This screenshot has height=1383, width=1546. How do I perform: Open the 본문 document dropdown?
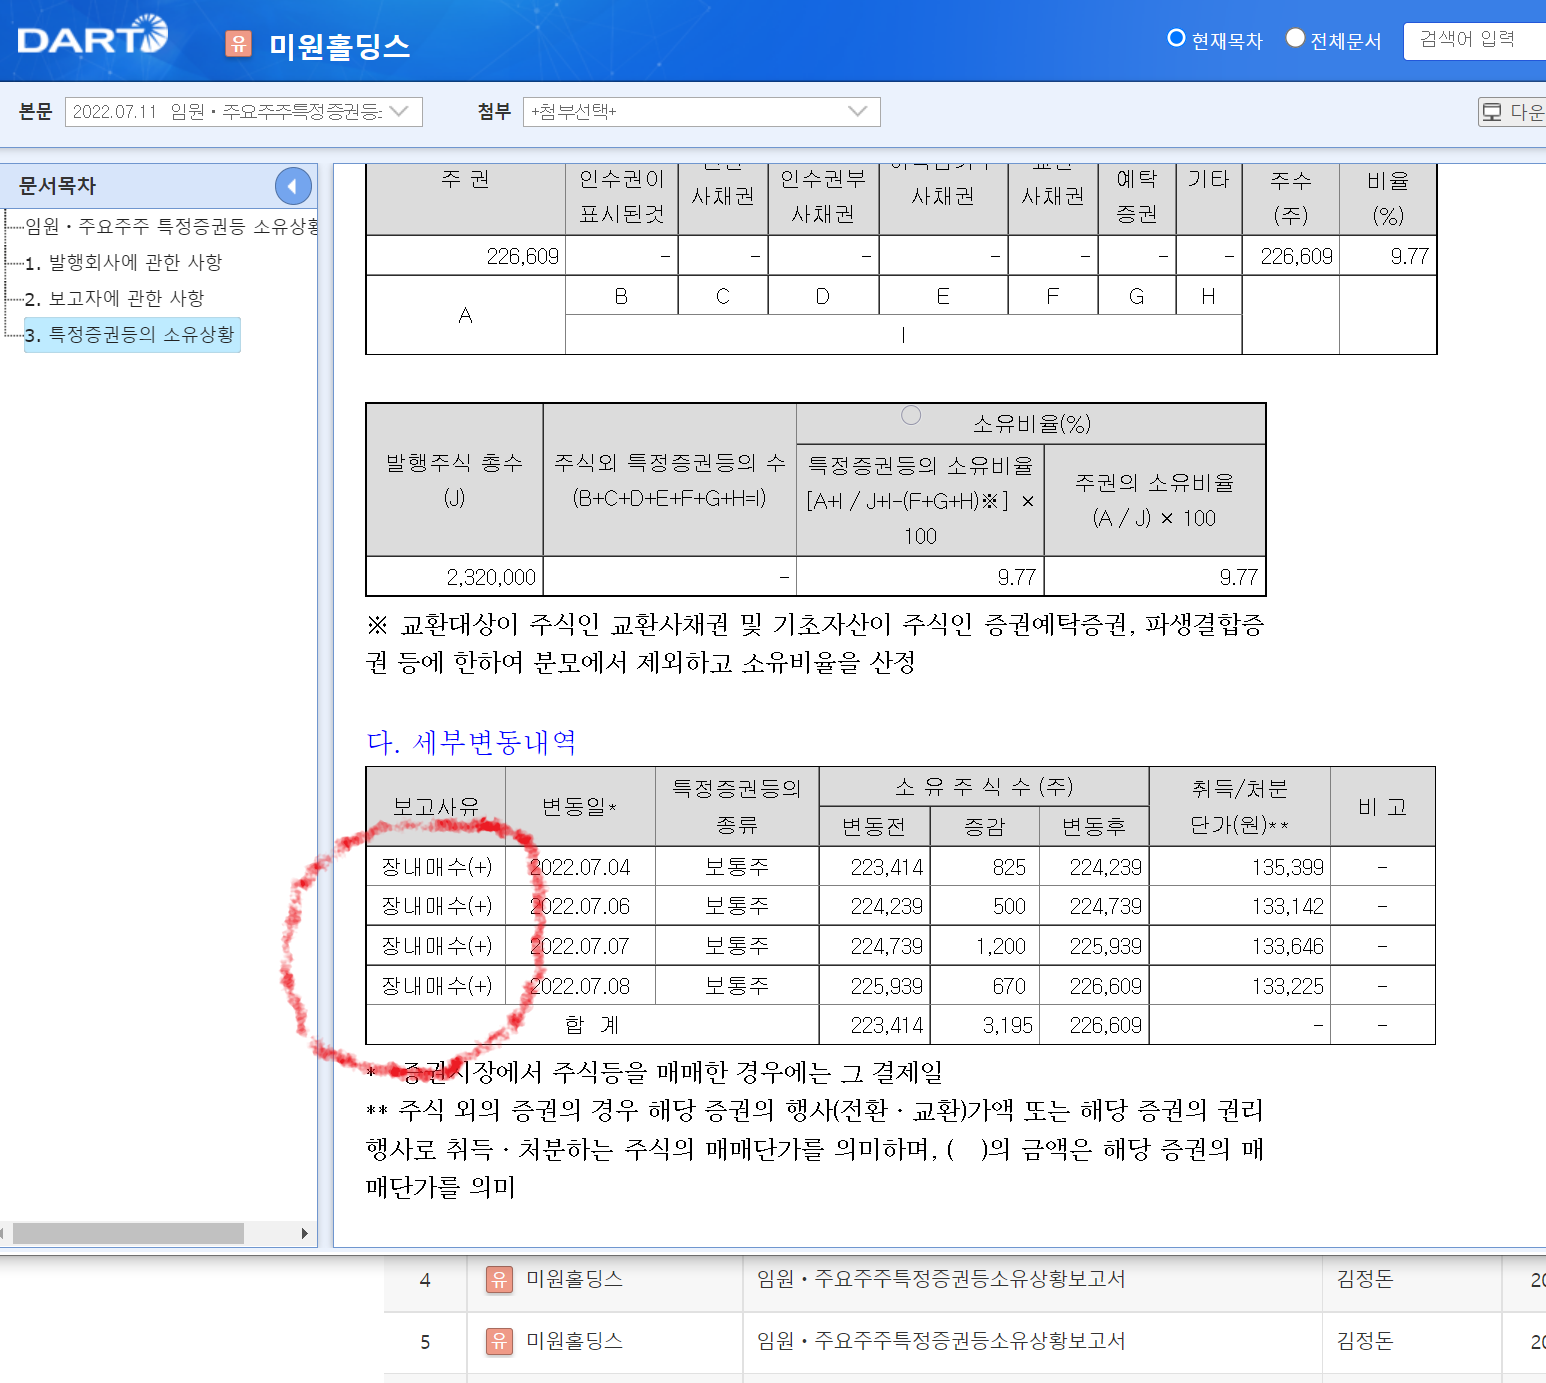[243, 112]
